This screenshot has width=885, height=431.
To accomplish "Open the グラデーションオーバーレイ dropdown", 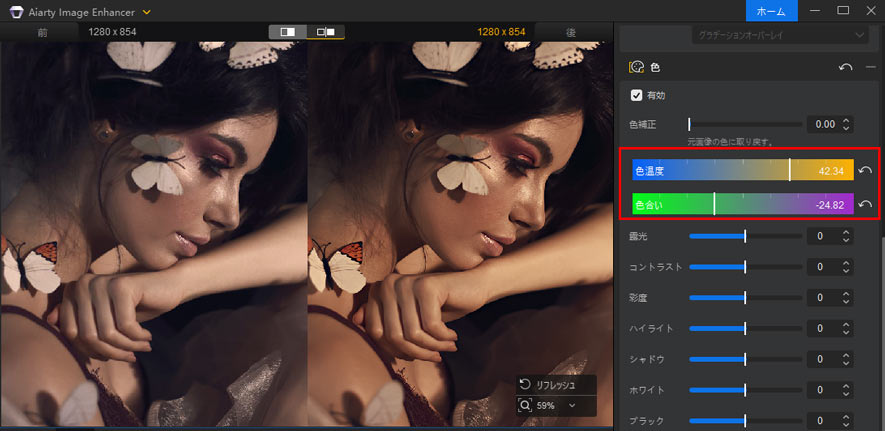I will pyautogui.click(x=781, y=35).
